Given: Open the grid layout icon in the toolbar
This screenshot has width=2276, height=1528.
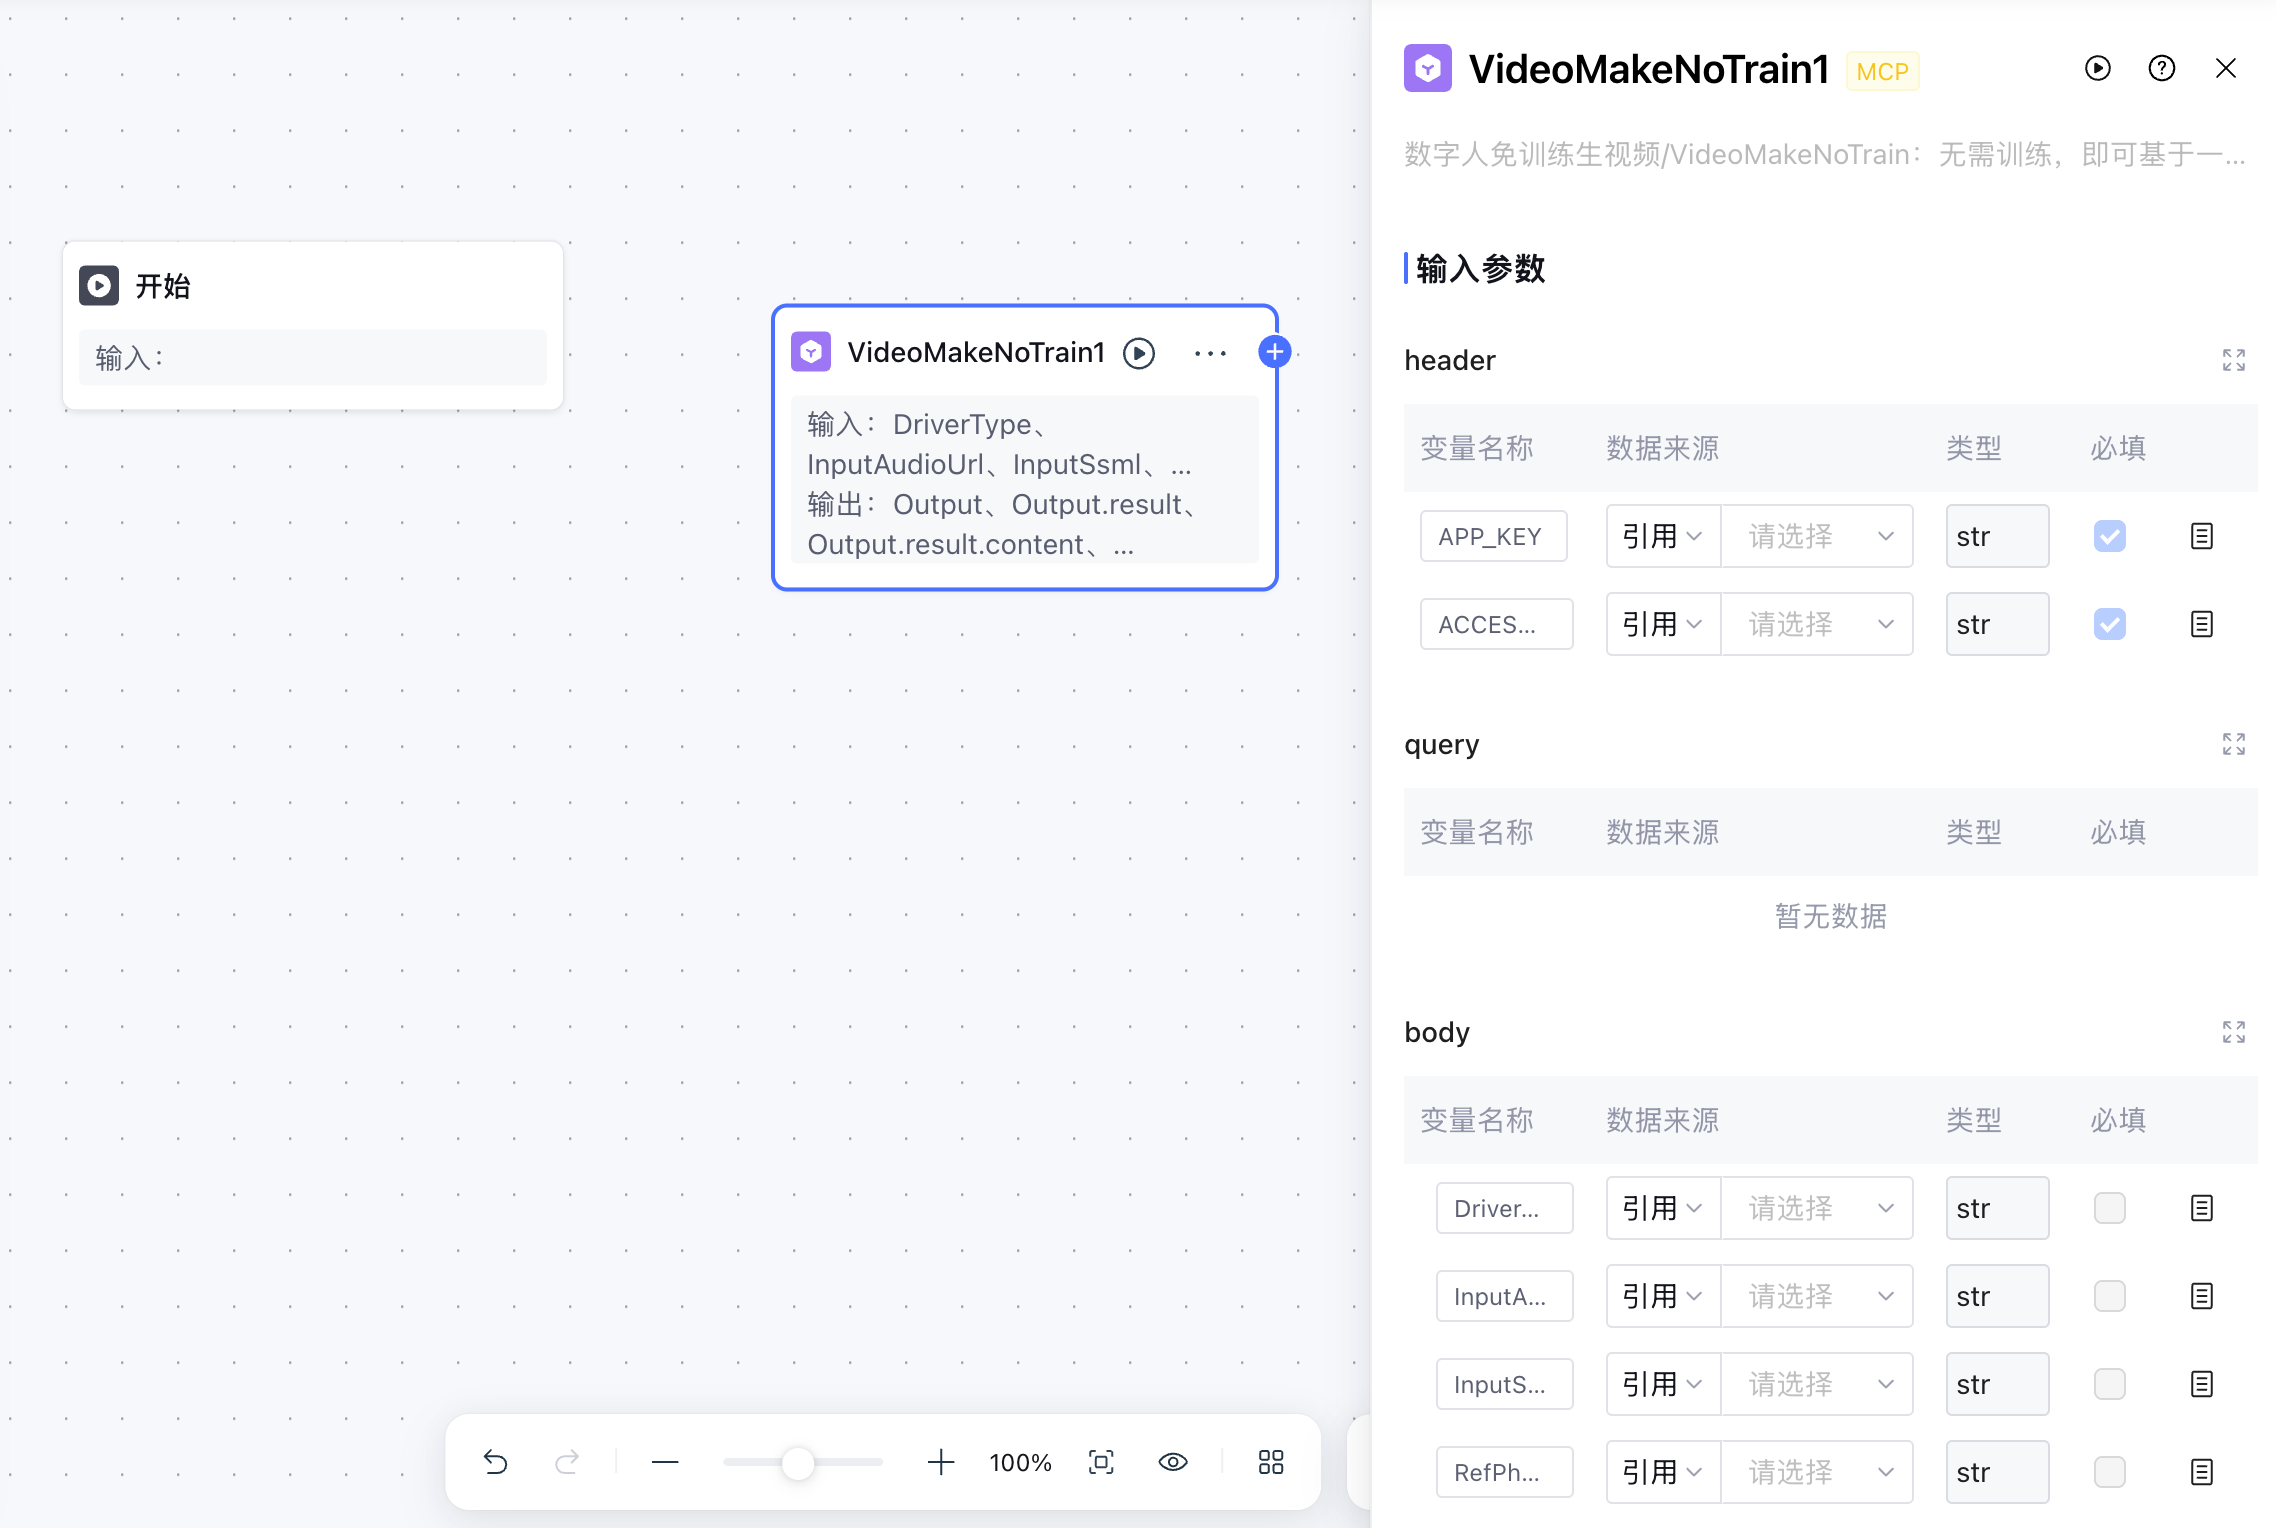Looking at the screenshot, I should click(x=1271, y=1462).
